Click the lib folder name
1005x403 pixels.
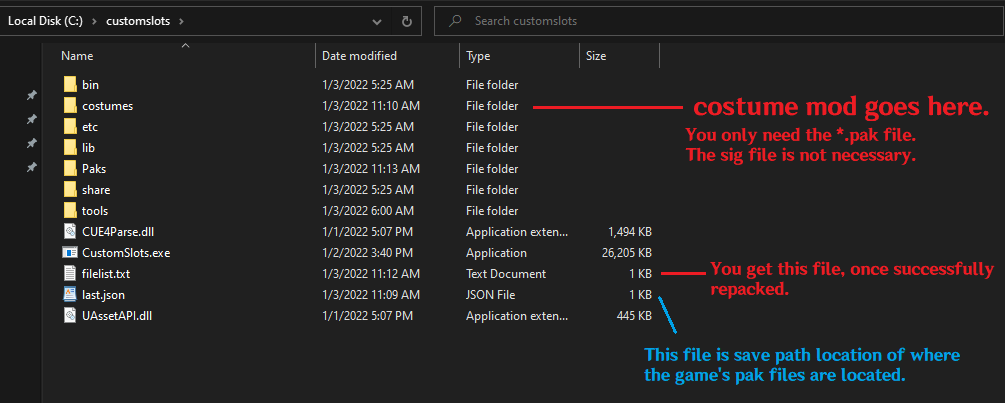pos(88,148)
